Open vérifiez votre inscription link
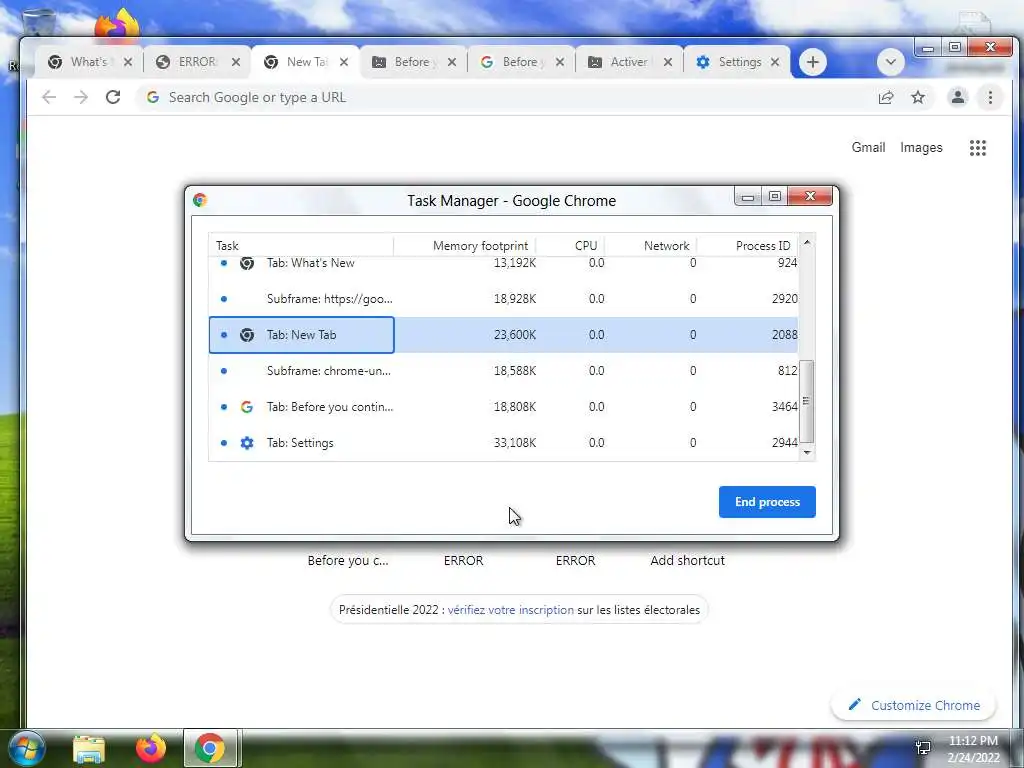This screenshot has width=1024, height=768. [511, 610]
